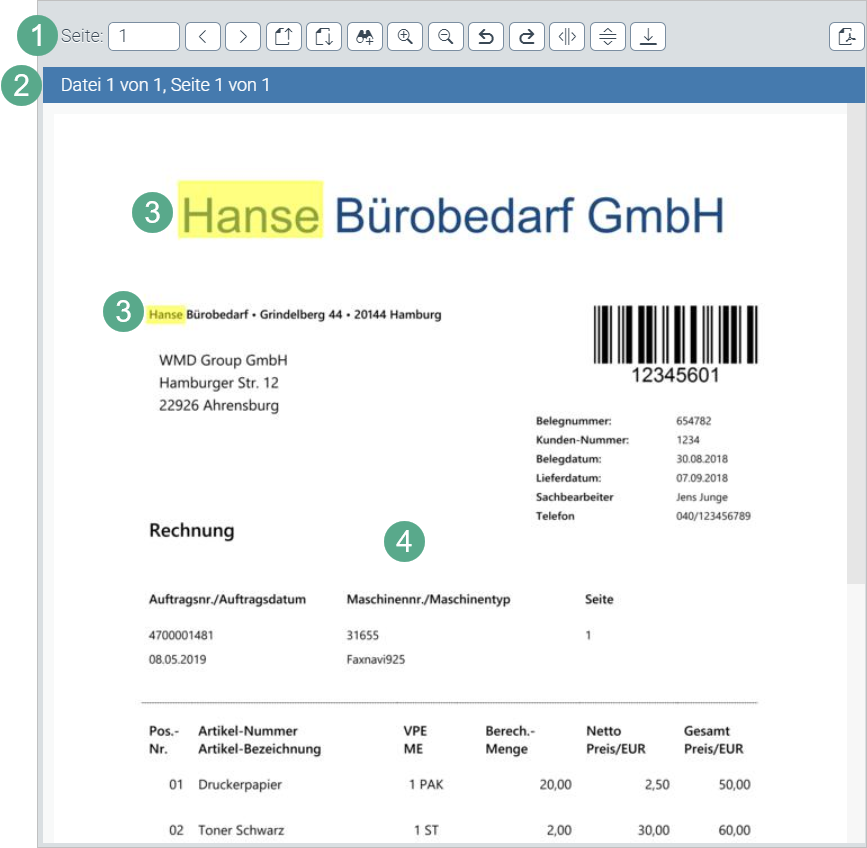Fit the document to page width

click(567, 36)
